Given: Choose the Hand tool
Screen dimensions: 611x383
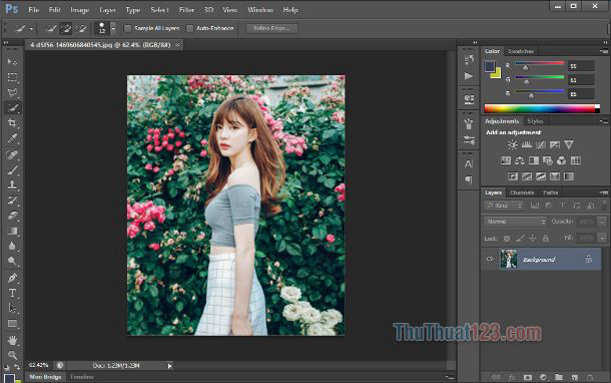Looking at the screenshot, I should 12,340.
